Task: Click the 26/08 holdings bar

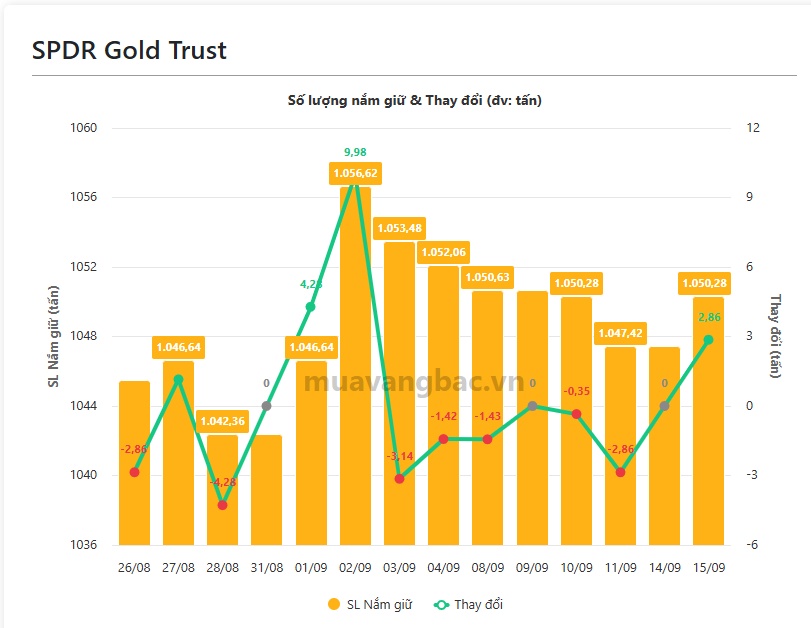Action: (134, 463)
